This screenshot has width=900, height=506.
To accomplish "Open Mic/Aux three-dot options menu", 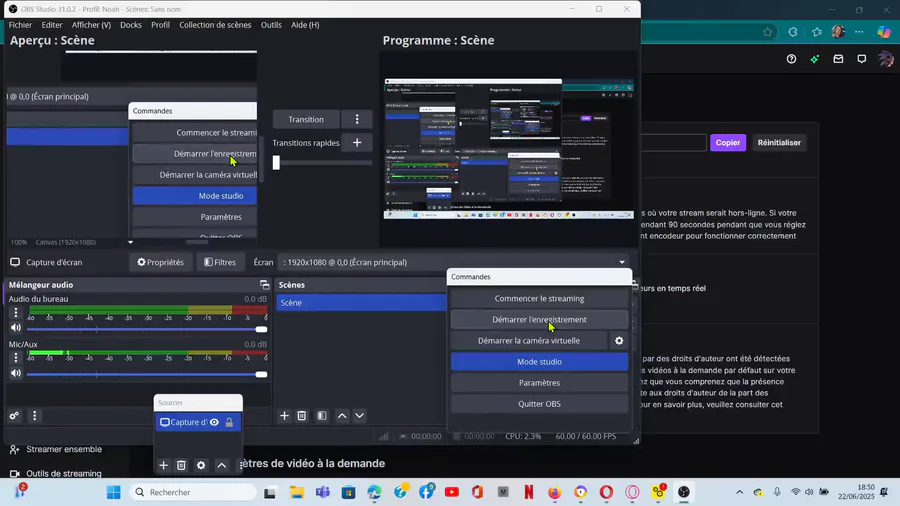I will pos(15,357).
